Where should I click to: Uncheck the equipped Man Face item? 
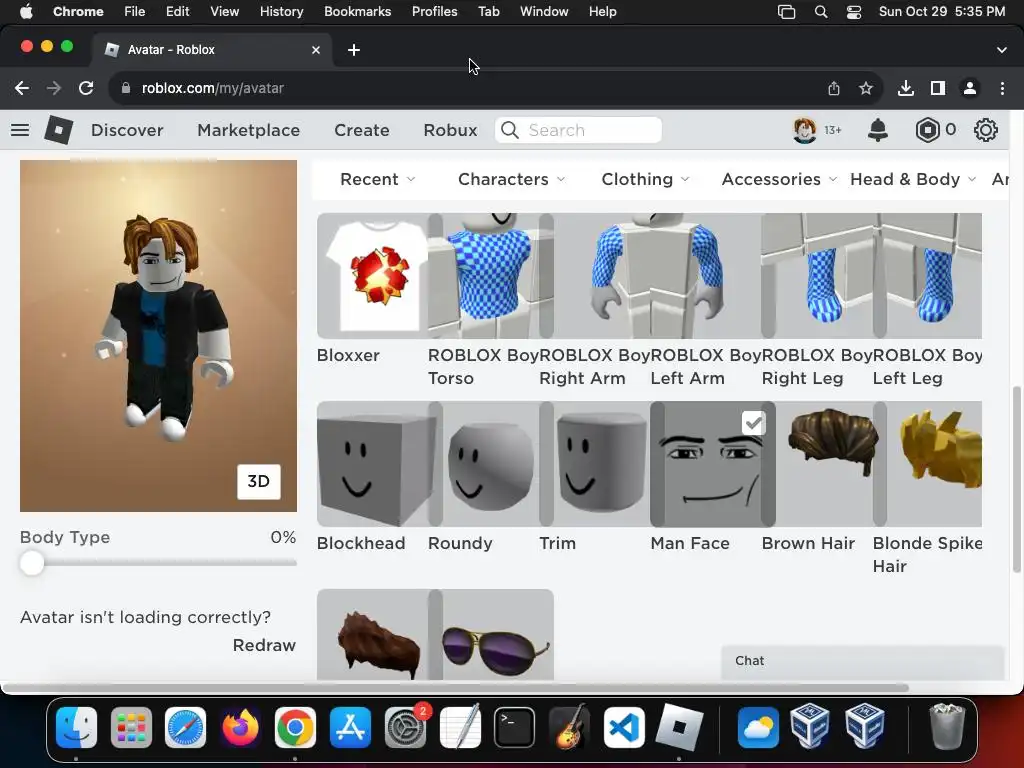[753, 423]
